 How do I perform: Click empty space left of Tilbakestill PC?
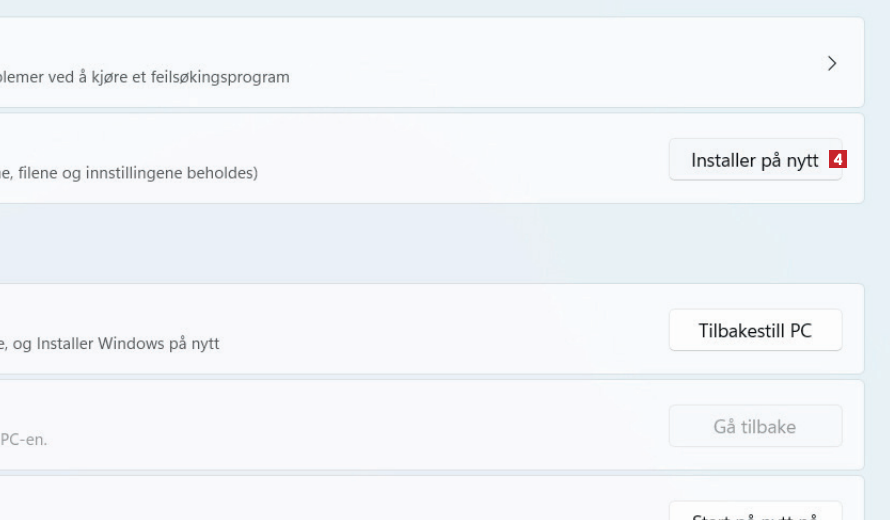point(500,329)
